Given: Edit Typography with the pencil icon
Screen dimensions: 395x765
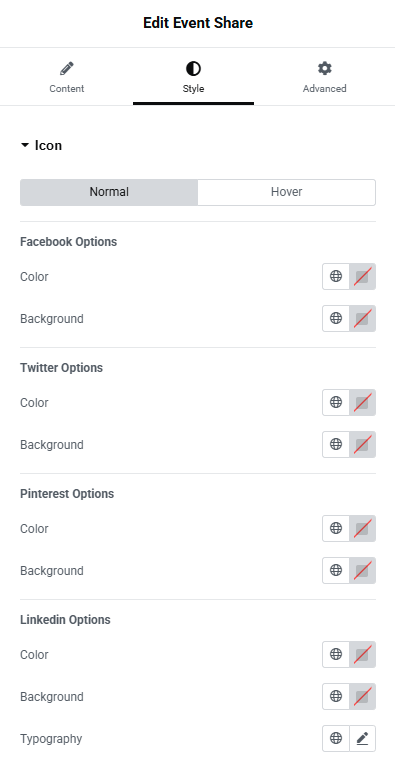Looking at the screenshot, I should pos(362,738).
